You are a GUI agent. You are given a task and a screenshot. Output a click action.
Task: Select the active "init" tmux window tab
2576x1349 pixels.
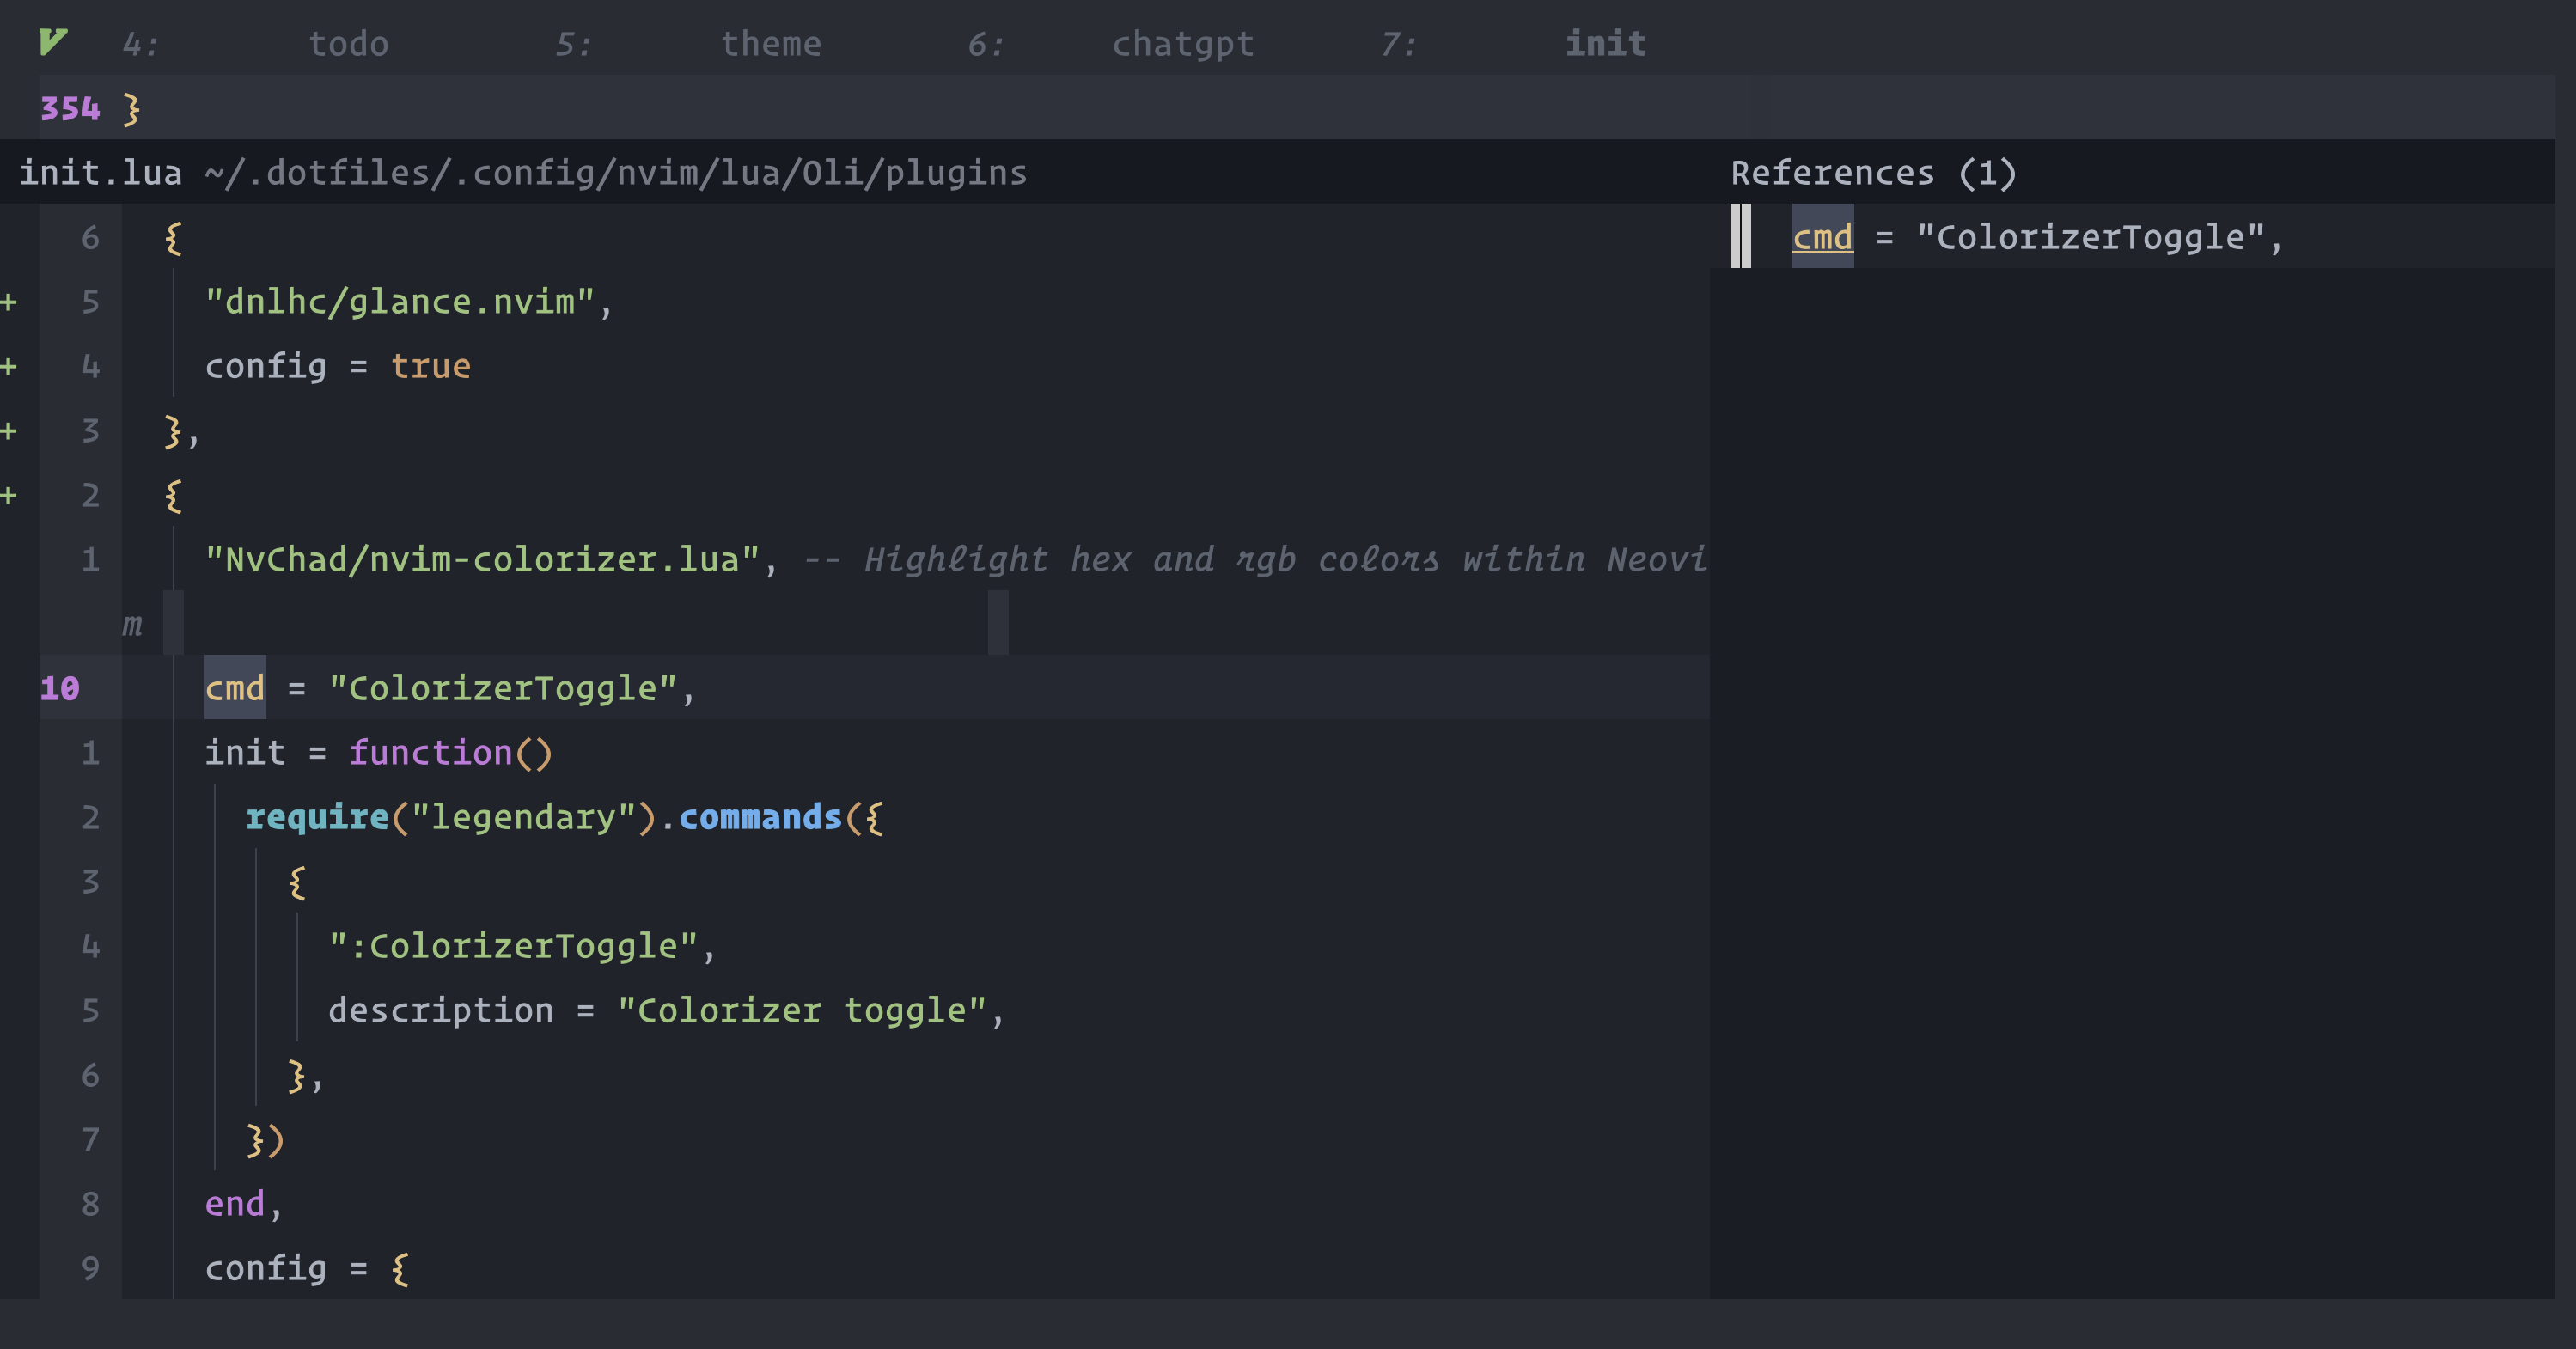[x=1605, y=42]
